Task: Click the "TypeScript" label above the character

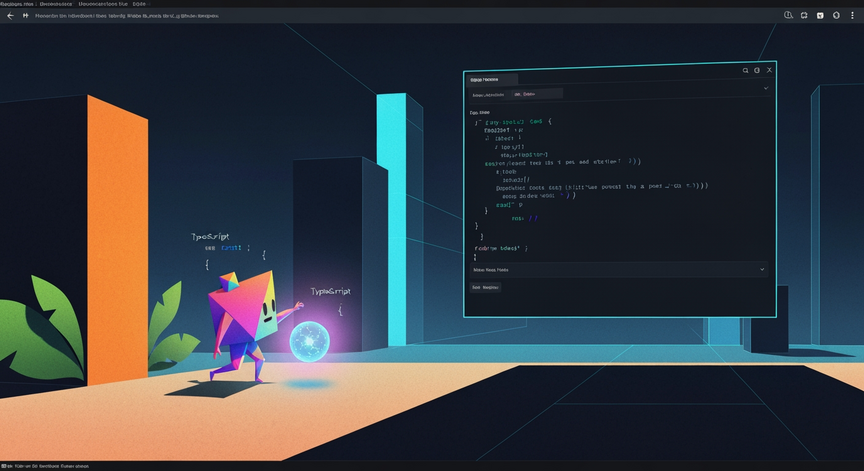Action: [210, 237]
